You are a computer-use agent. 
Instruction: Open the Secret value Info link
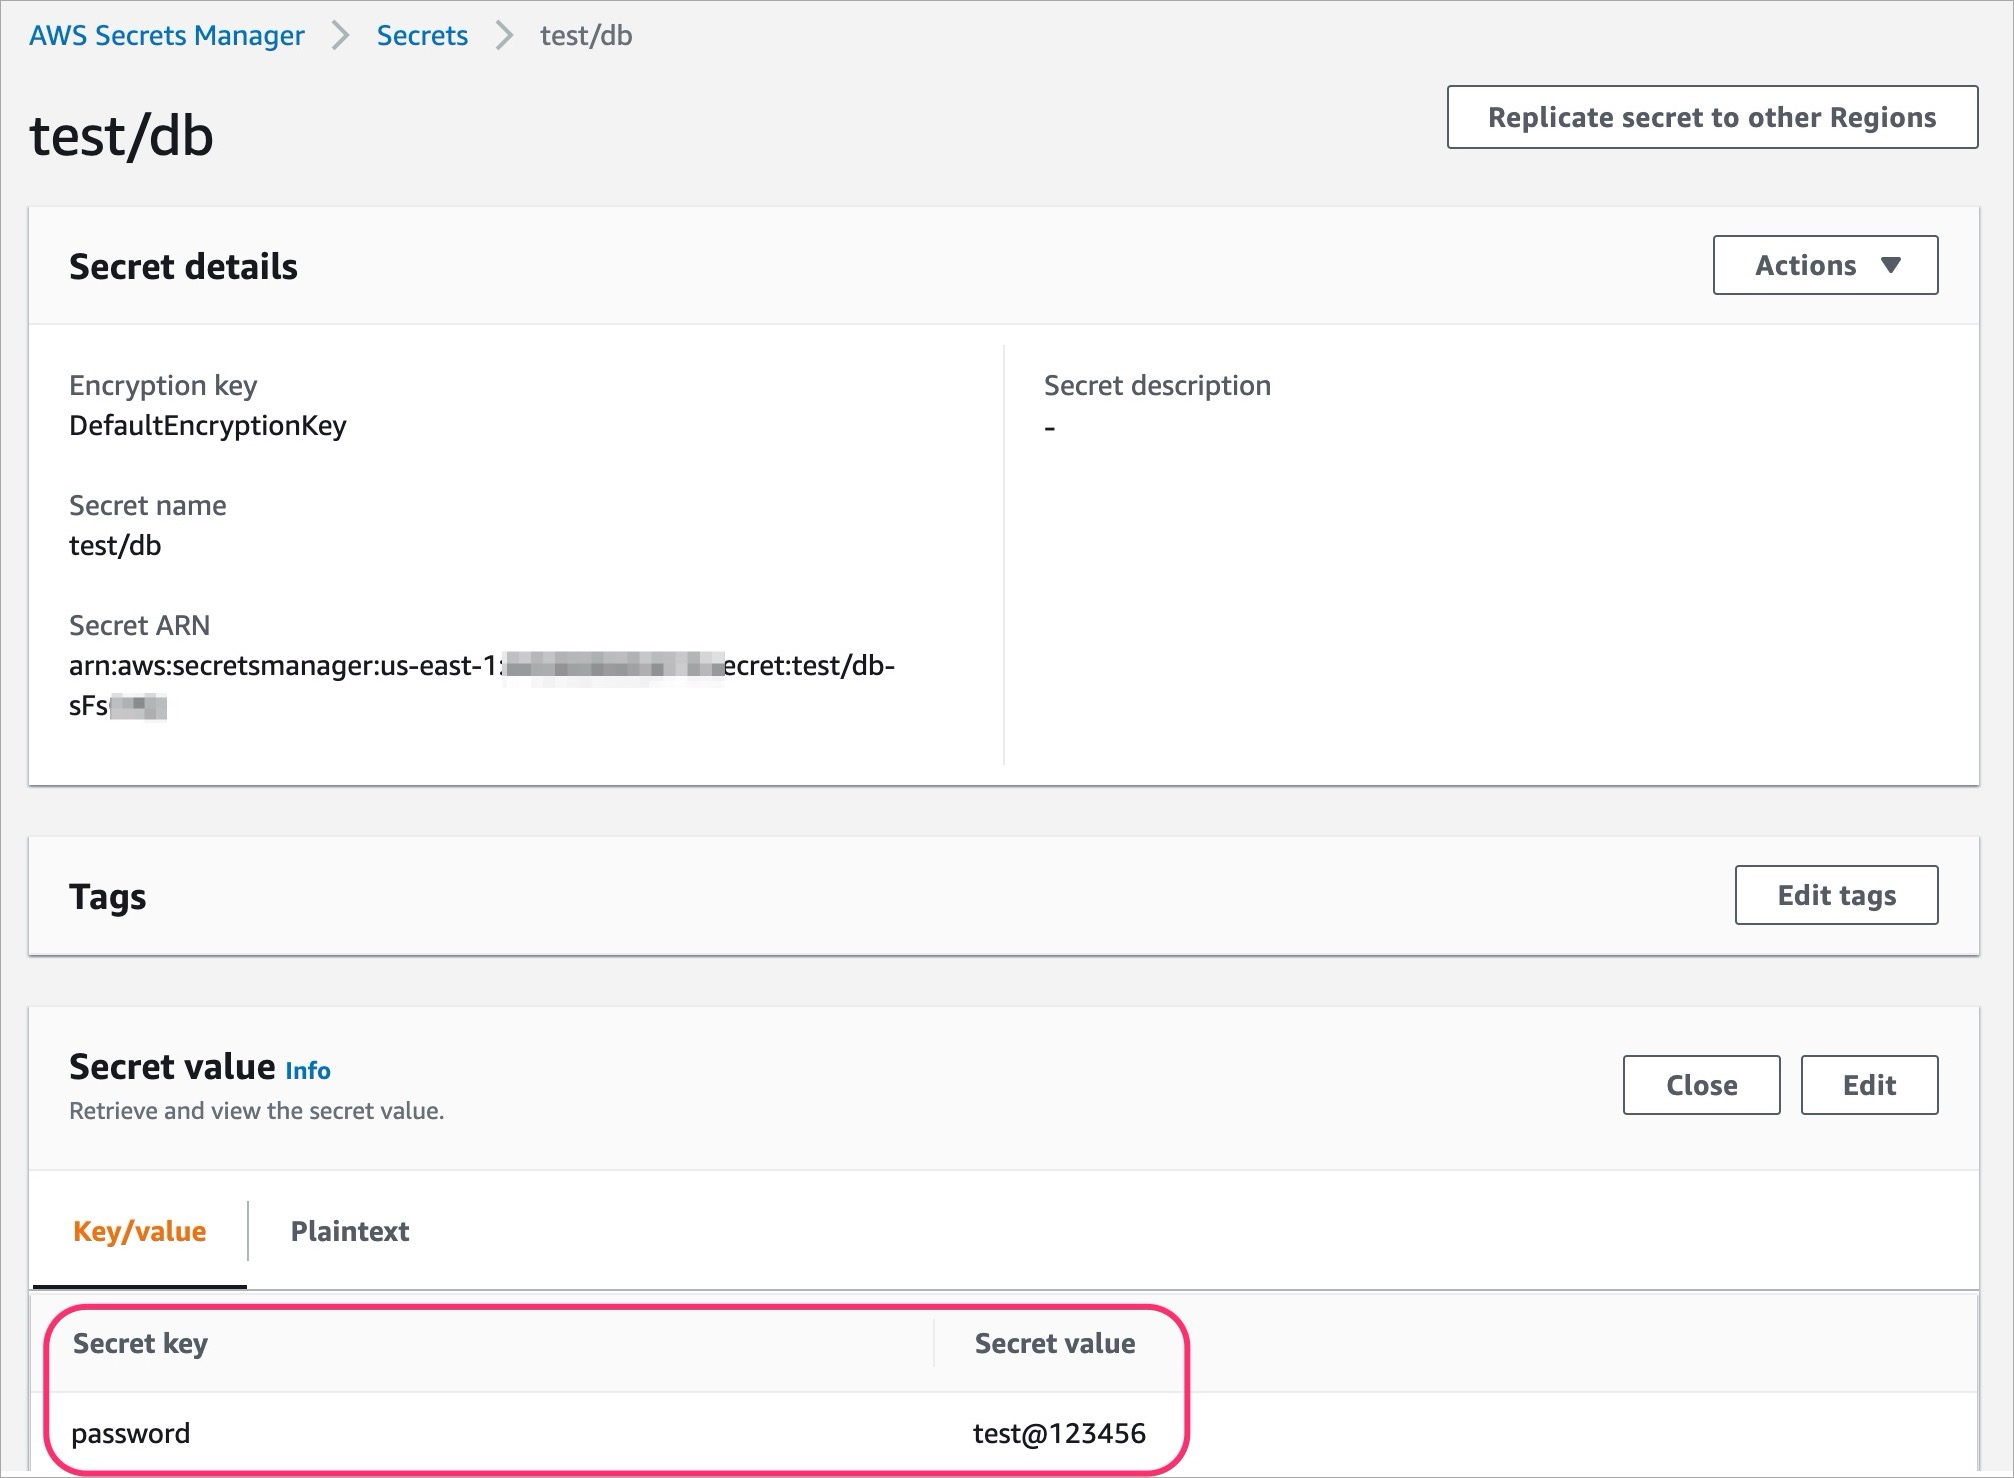(x=308, y=1071)
